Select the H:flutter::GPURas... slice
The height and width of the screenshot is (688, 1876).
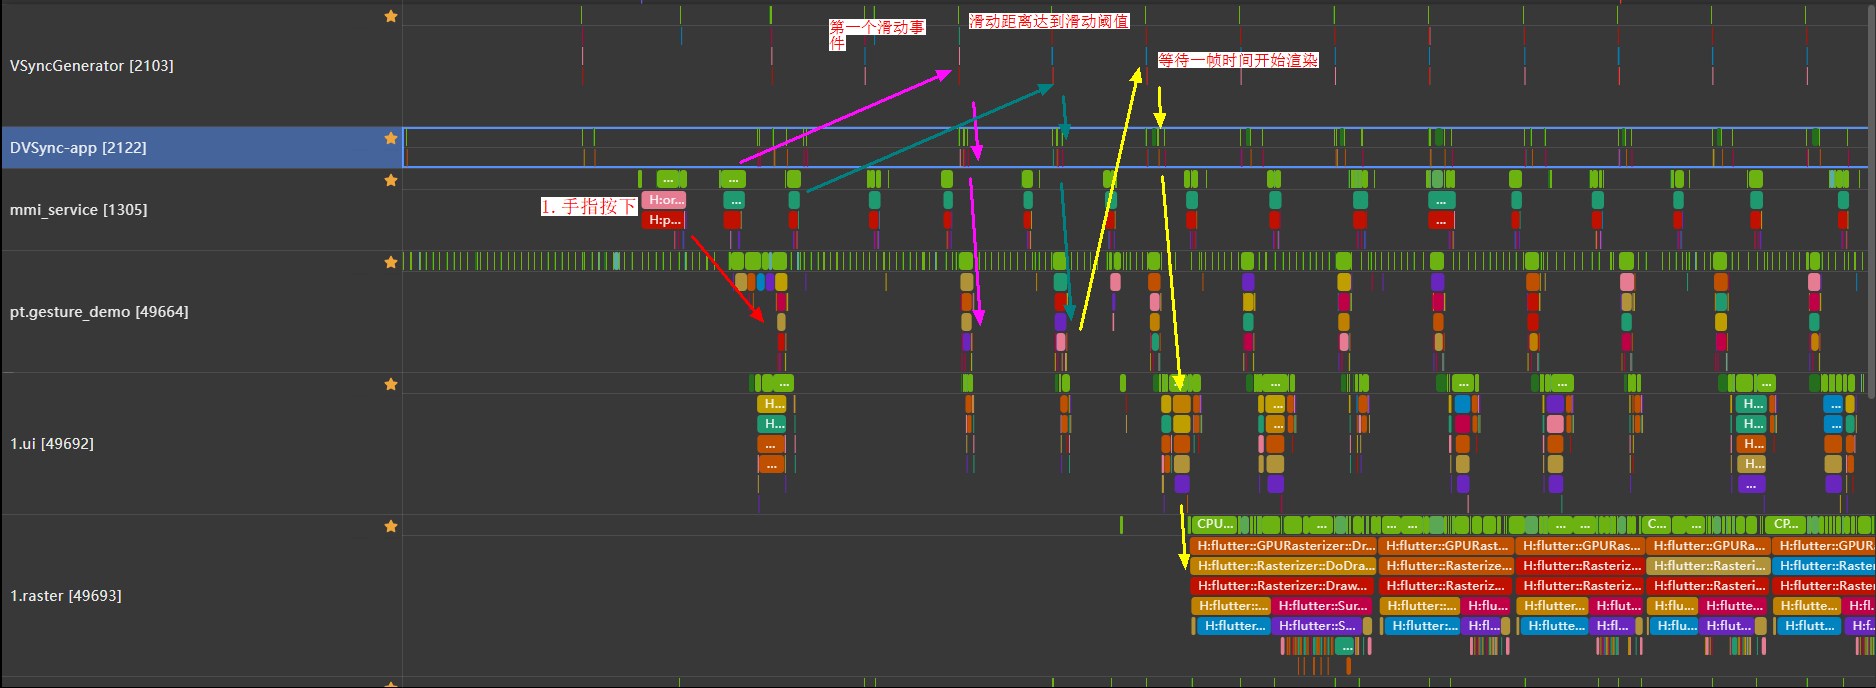[1580, 546]
